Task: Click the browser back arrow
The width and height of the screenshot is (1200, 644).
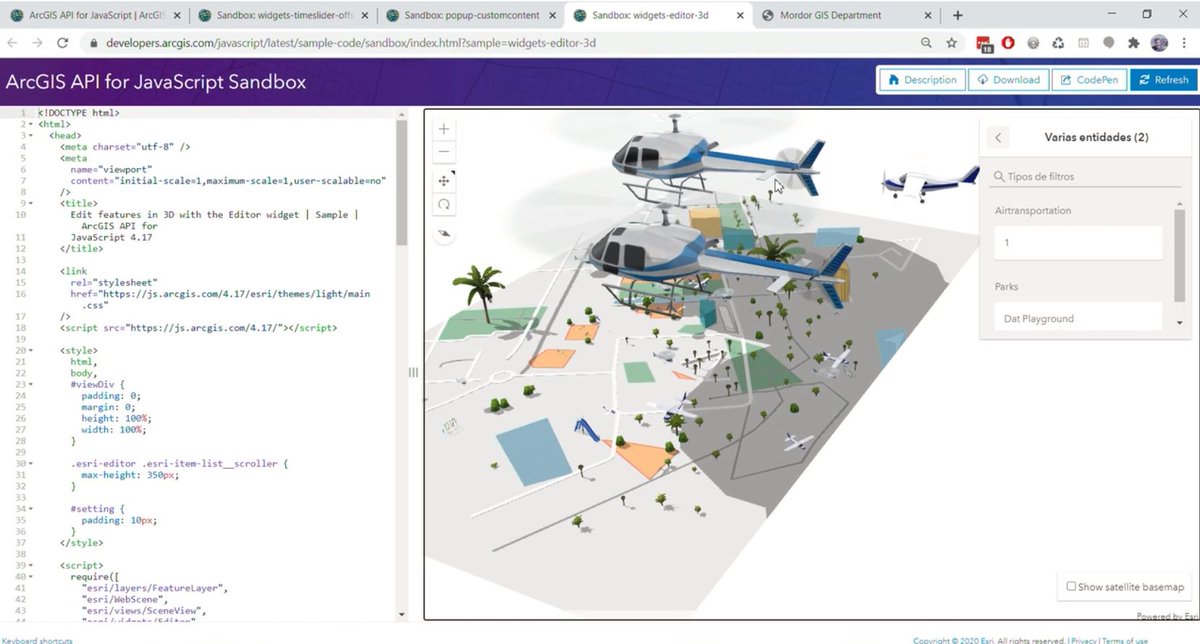Action: [13, 44]
